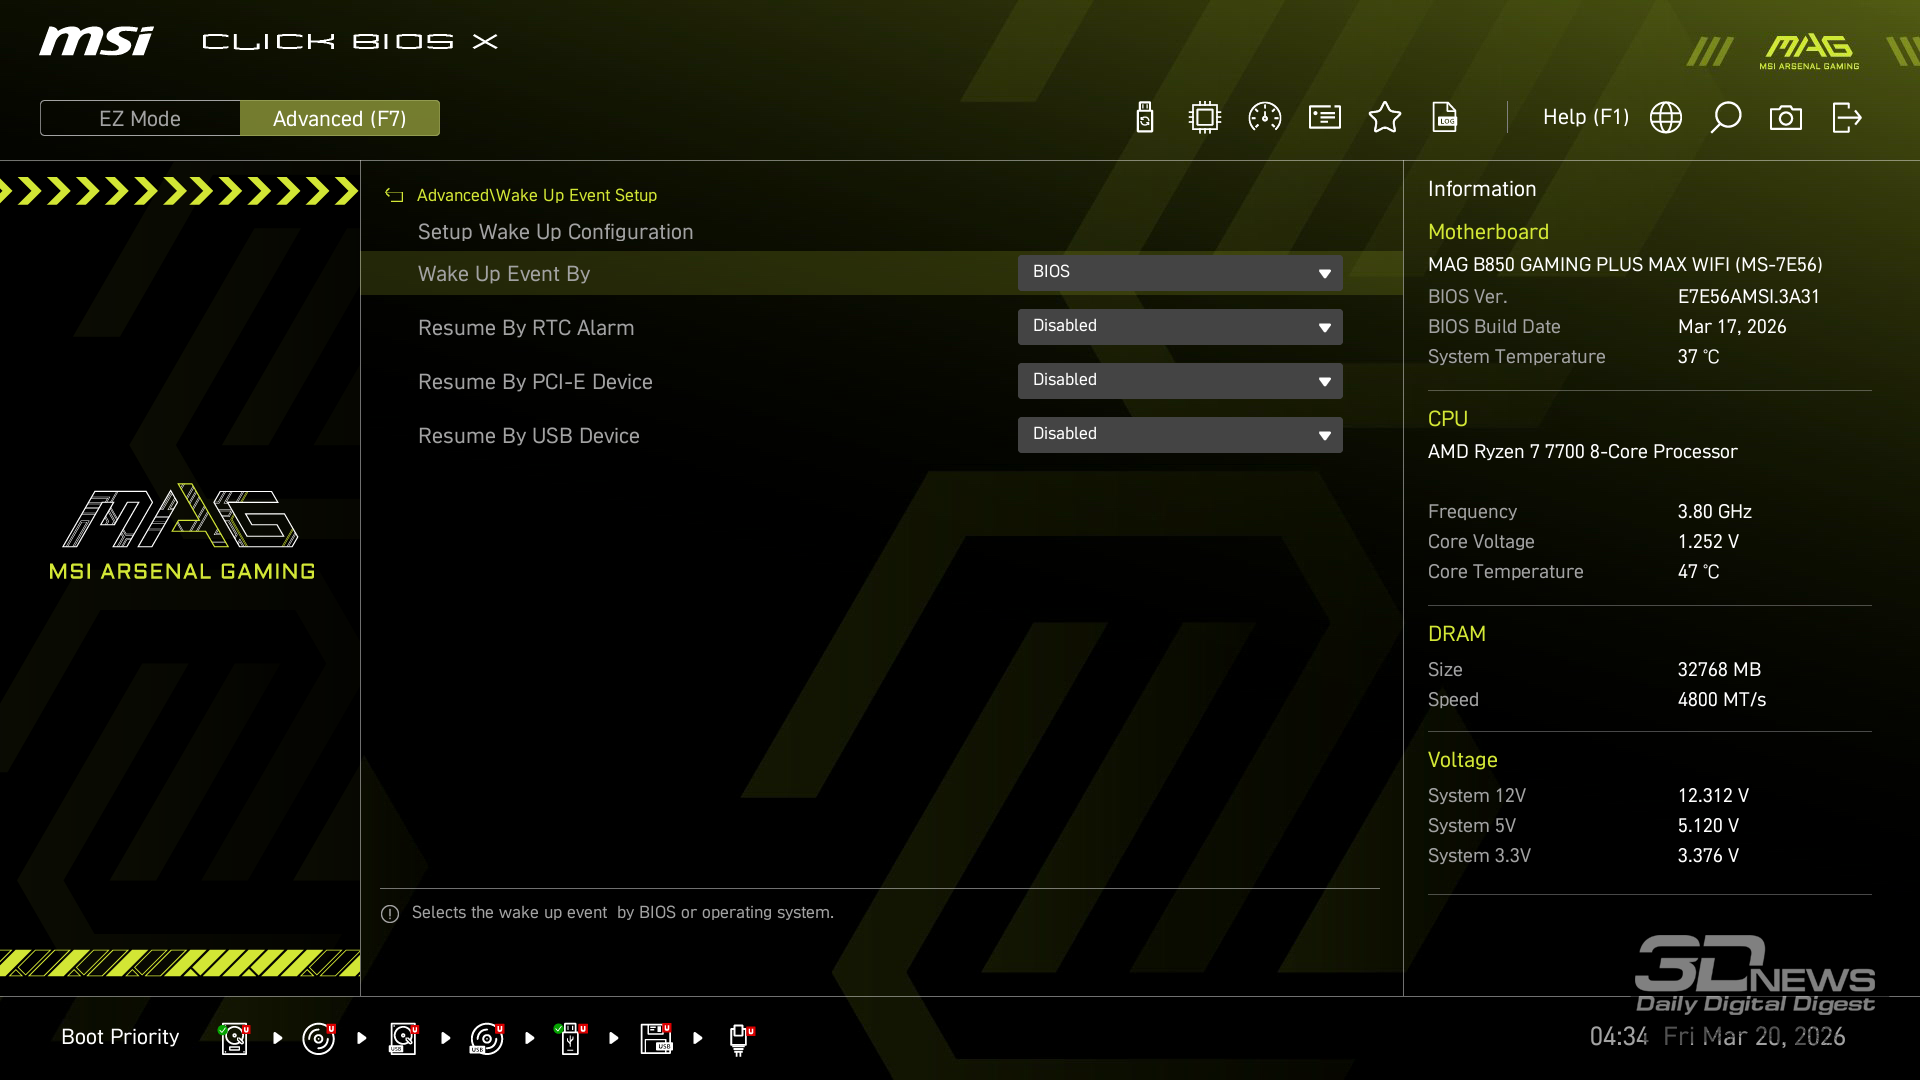The image size is (1920, 1080).
Task: Open Resume By USB Device dropdown
Action: pos(1180,435)
